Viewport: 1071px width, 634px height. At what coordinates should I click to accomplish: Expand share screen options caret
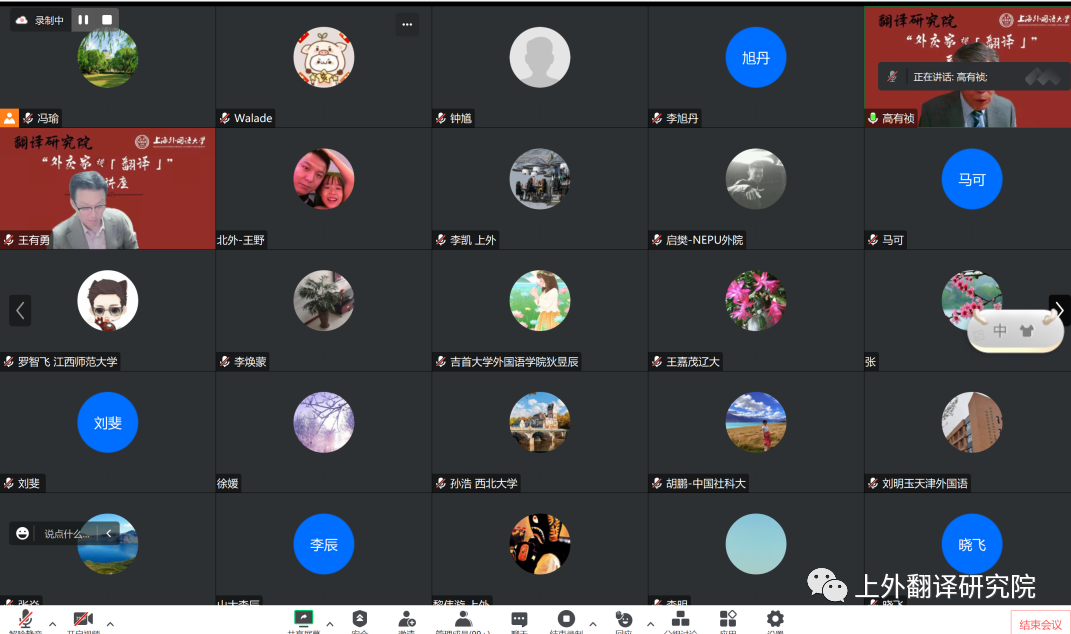(x=330, y=624)
